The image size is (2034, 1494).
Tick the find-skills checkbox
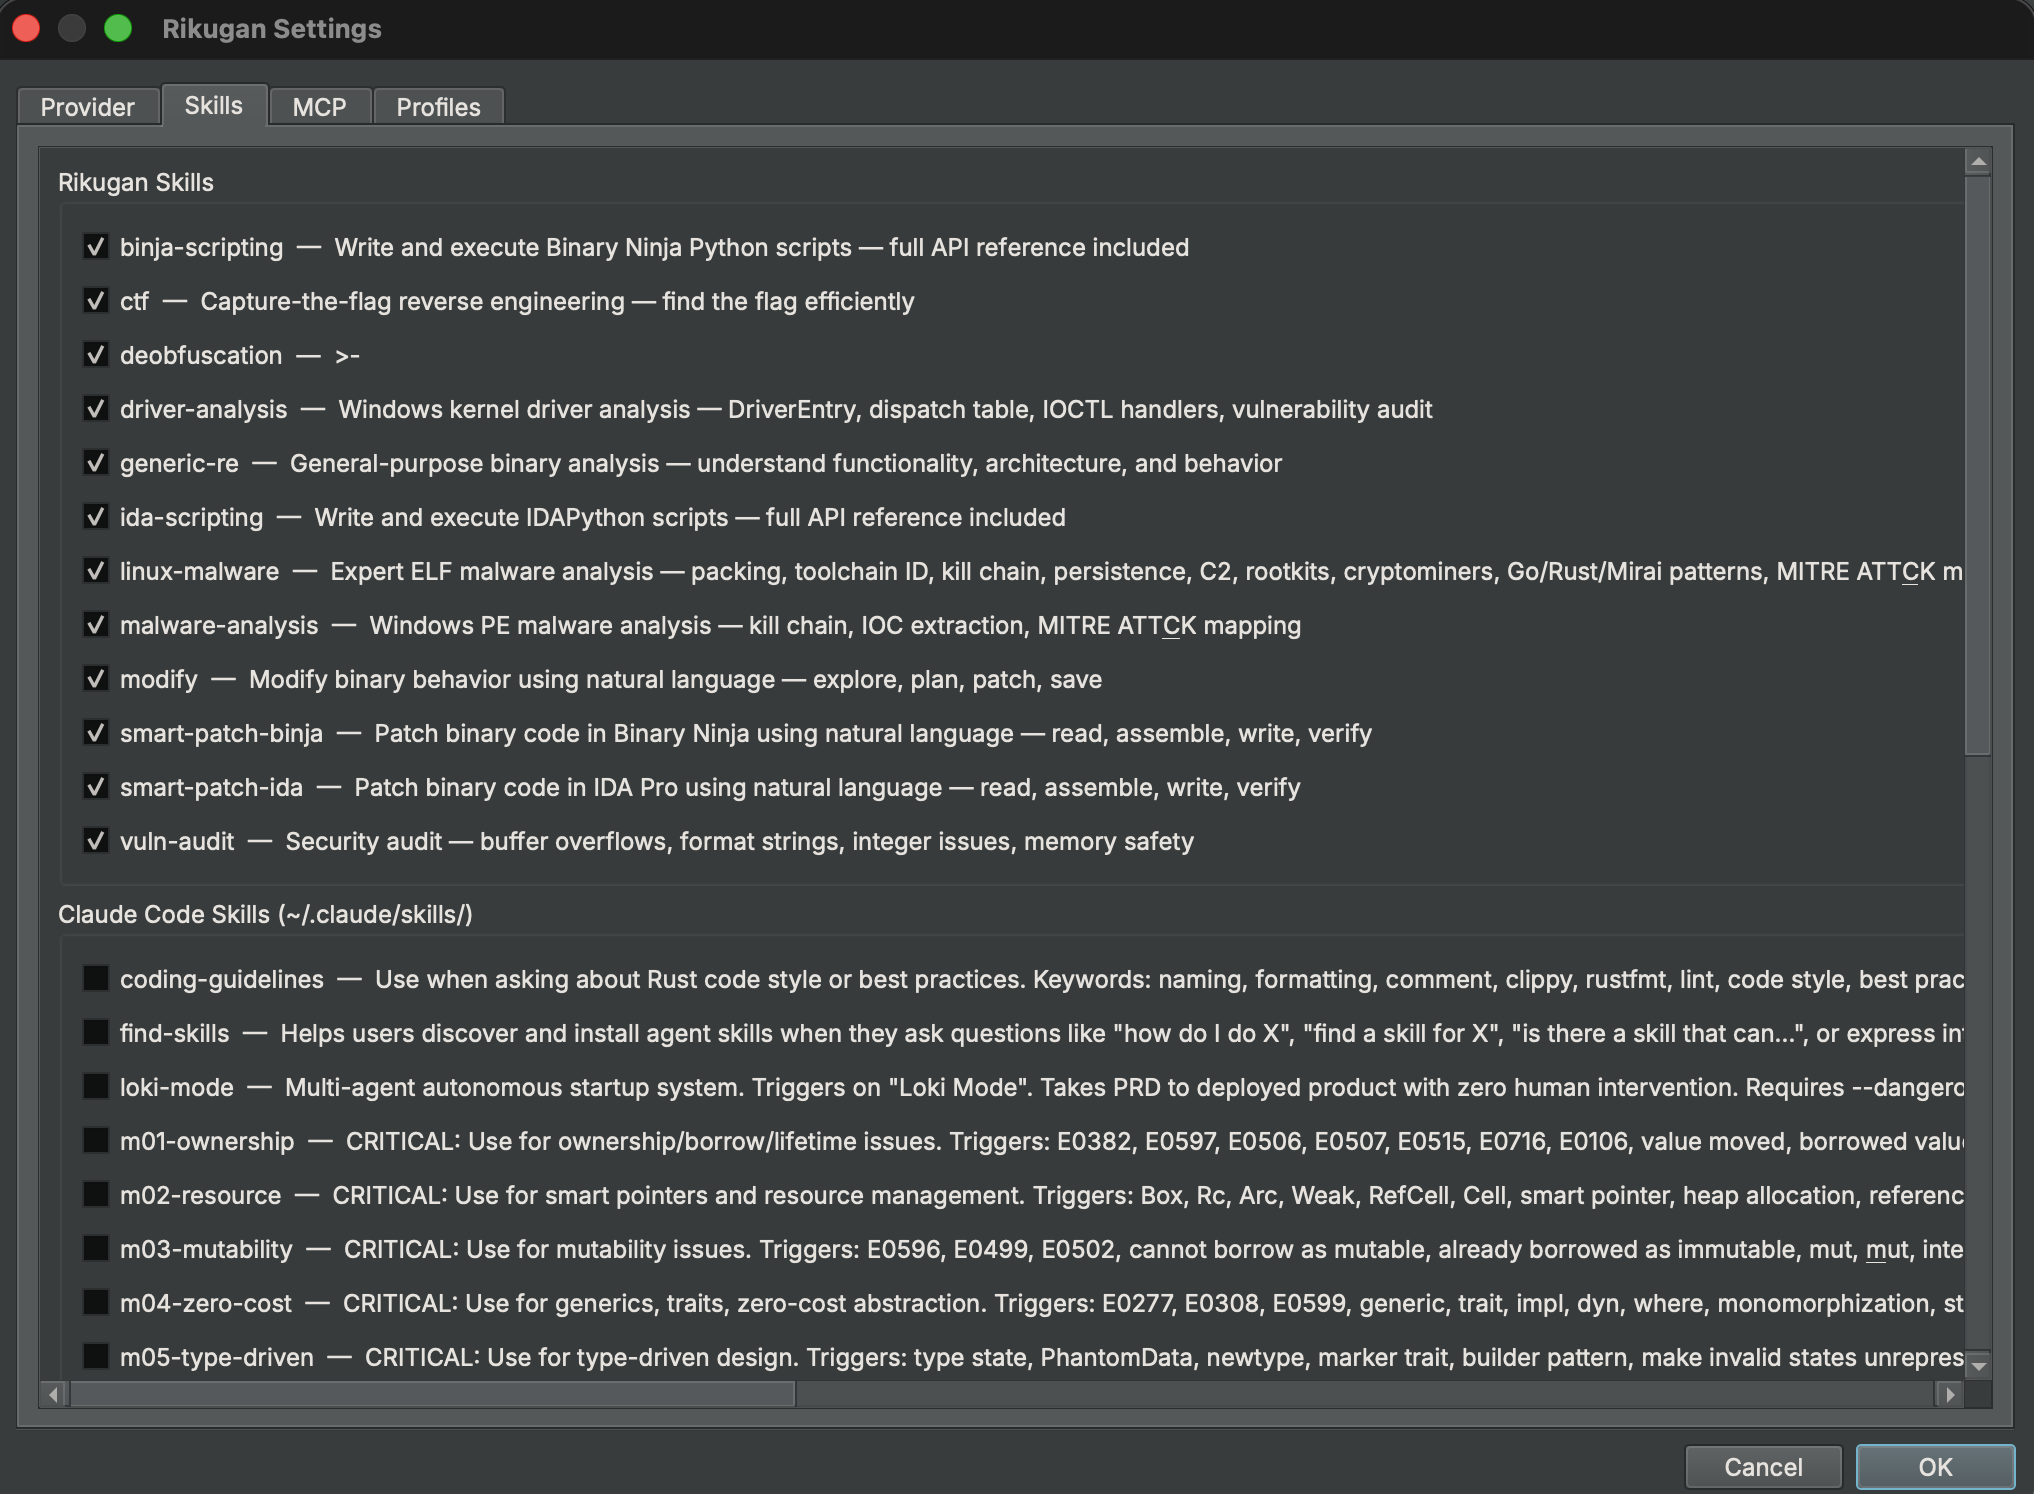[x=96, y=1032]
